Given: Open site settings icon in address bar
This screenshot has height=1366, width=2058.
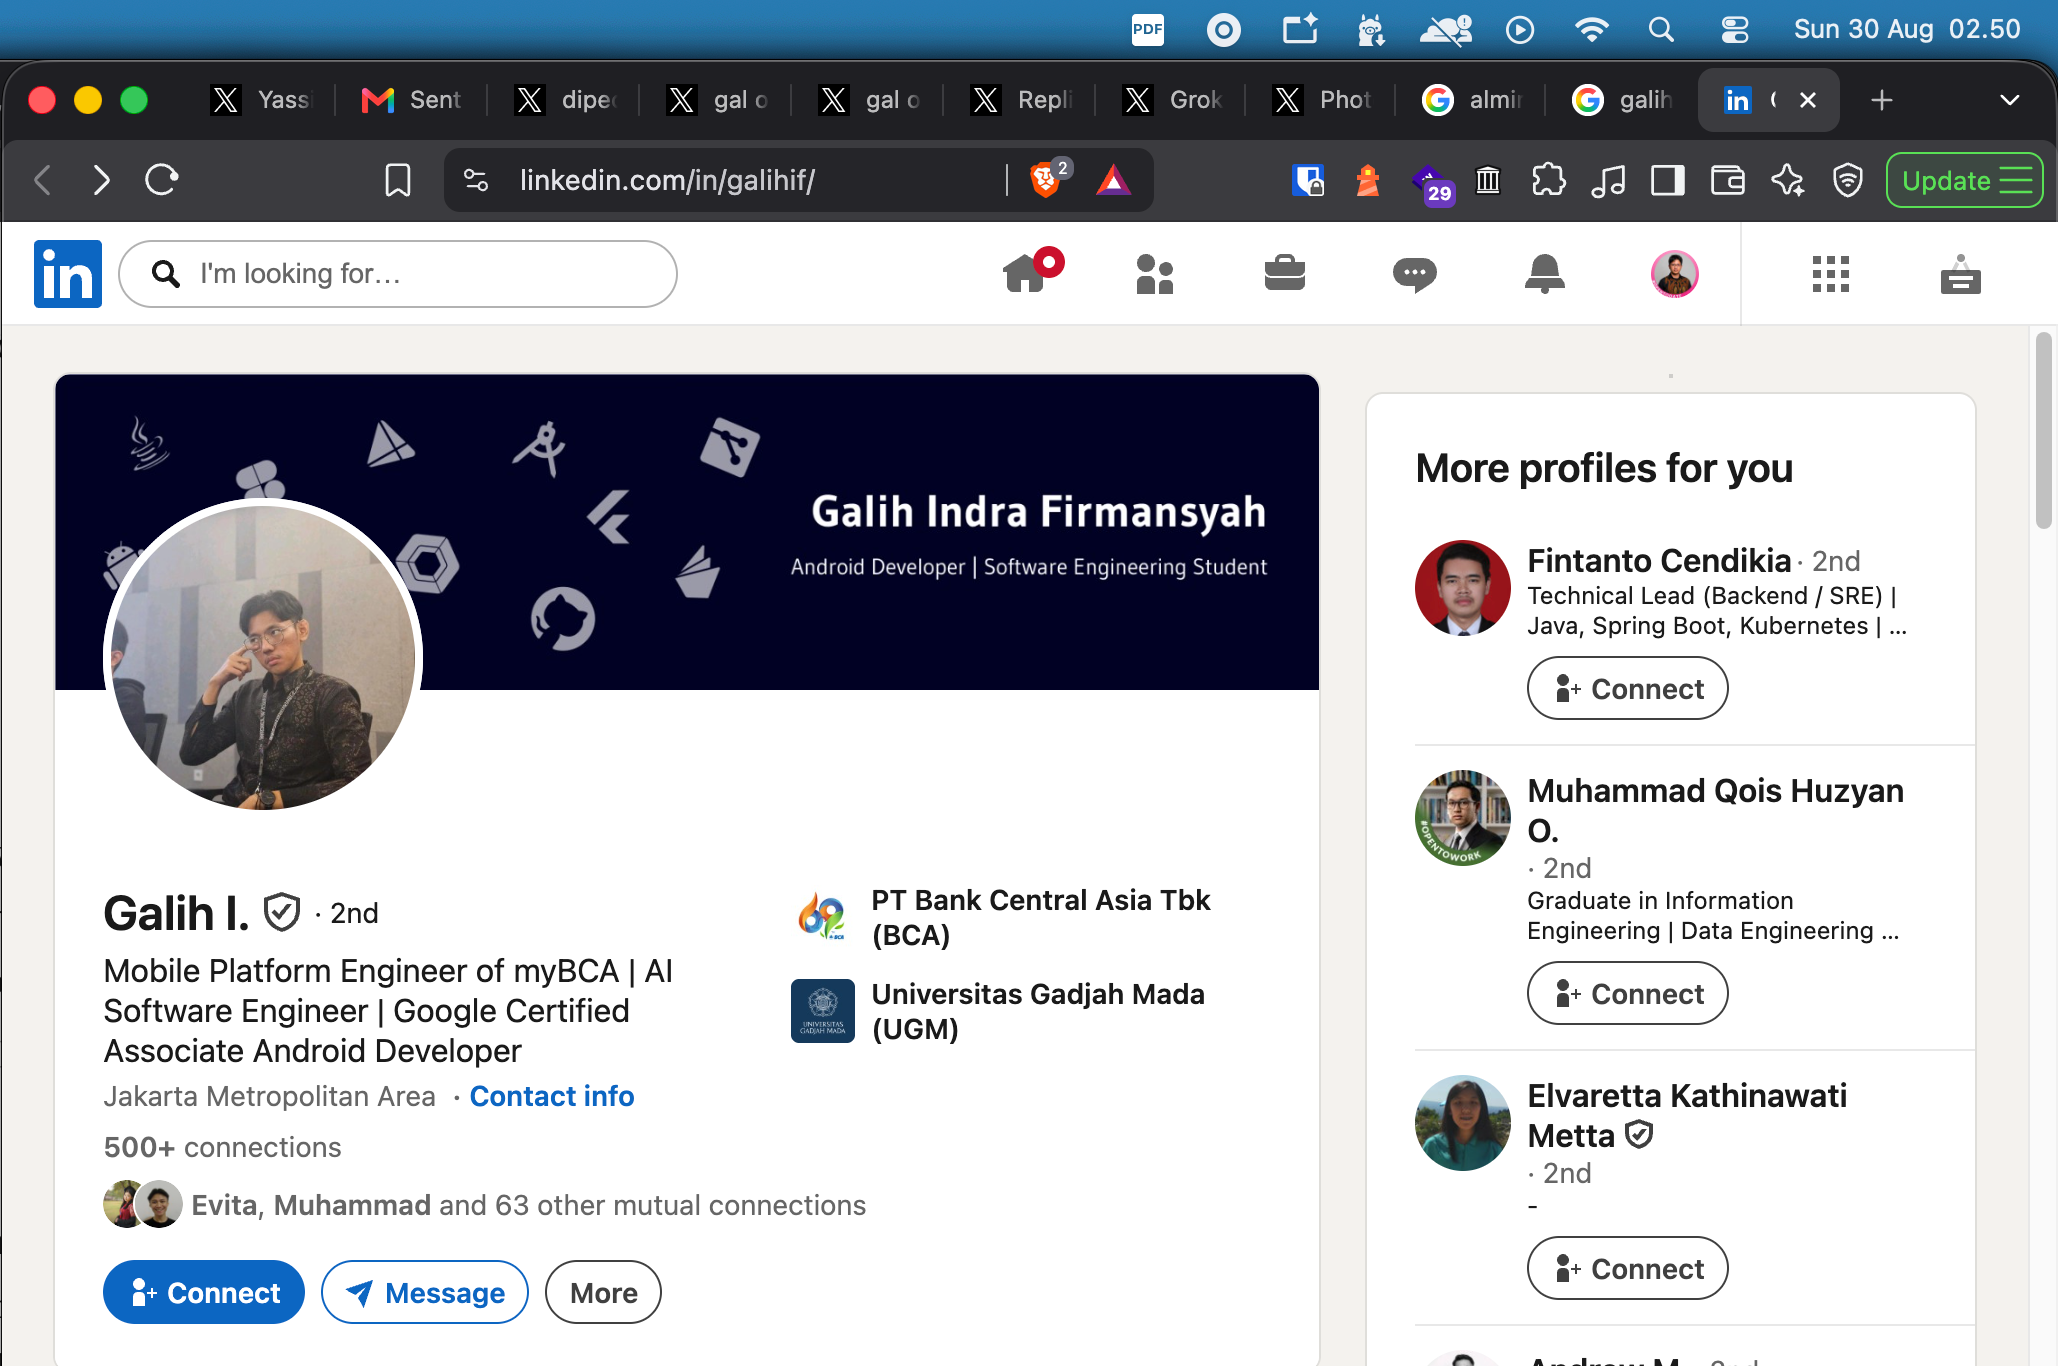Looking at the screenshot, I should (476, 180).
